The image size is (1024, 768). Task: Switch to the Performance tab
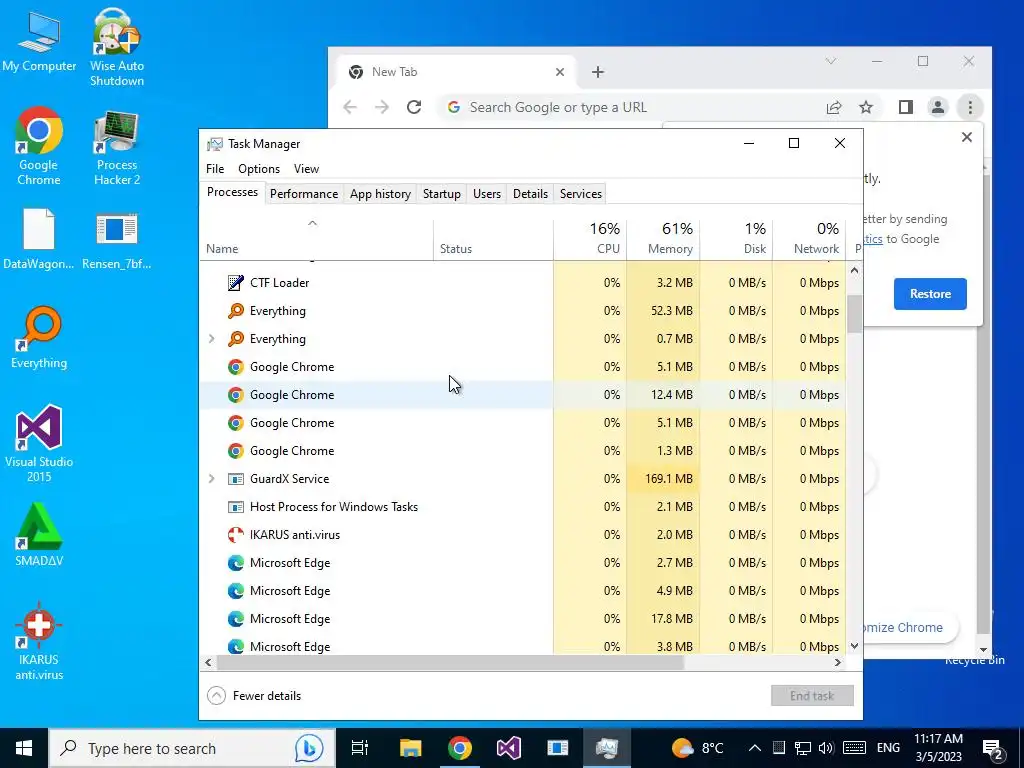[304, 194]
